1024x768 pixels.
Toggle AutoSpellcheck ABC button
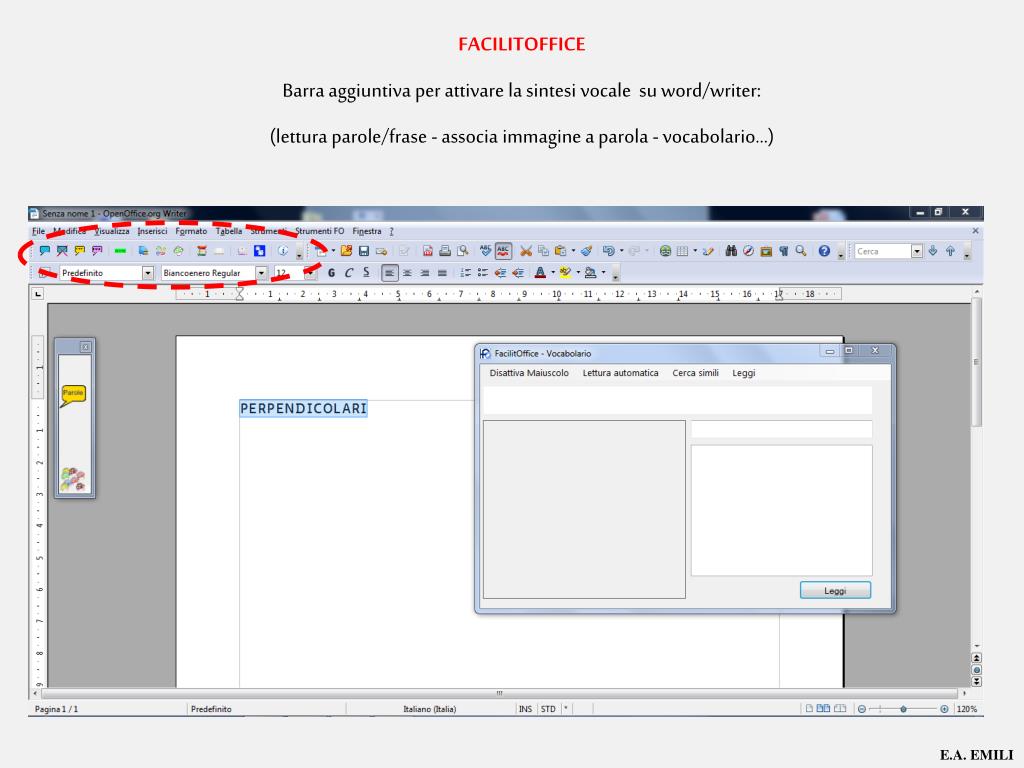click(503, 251)
